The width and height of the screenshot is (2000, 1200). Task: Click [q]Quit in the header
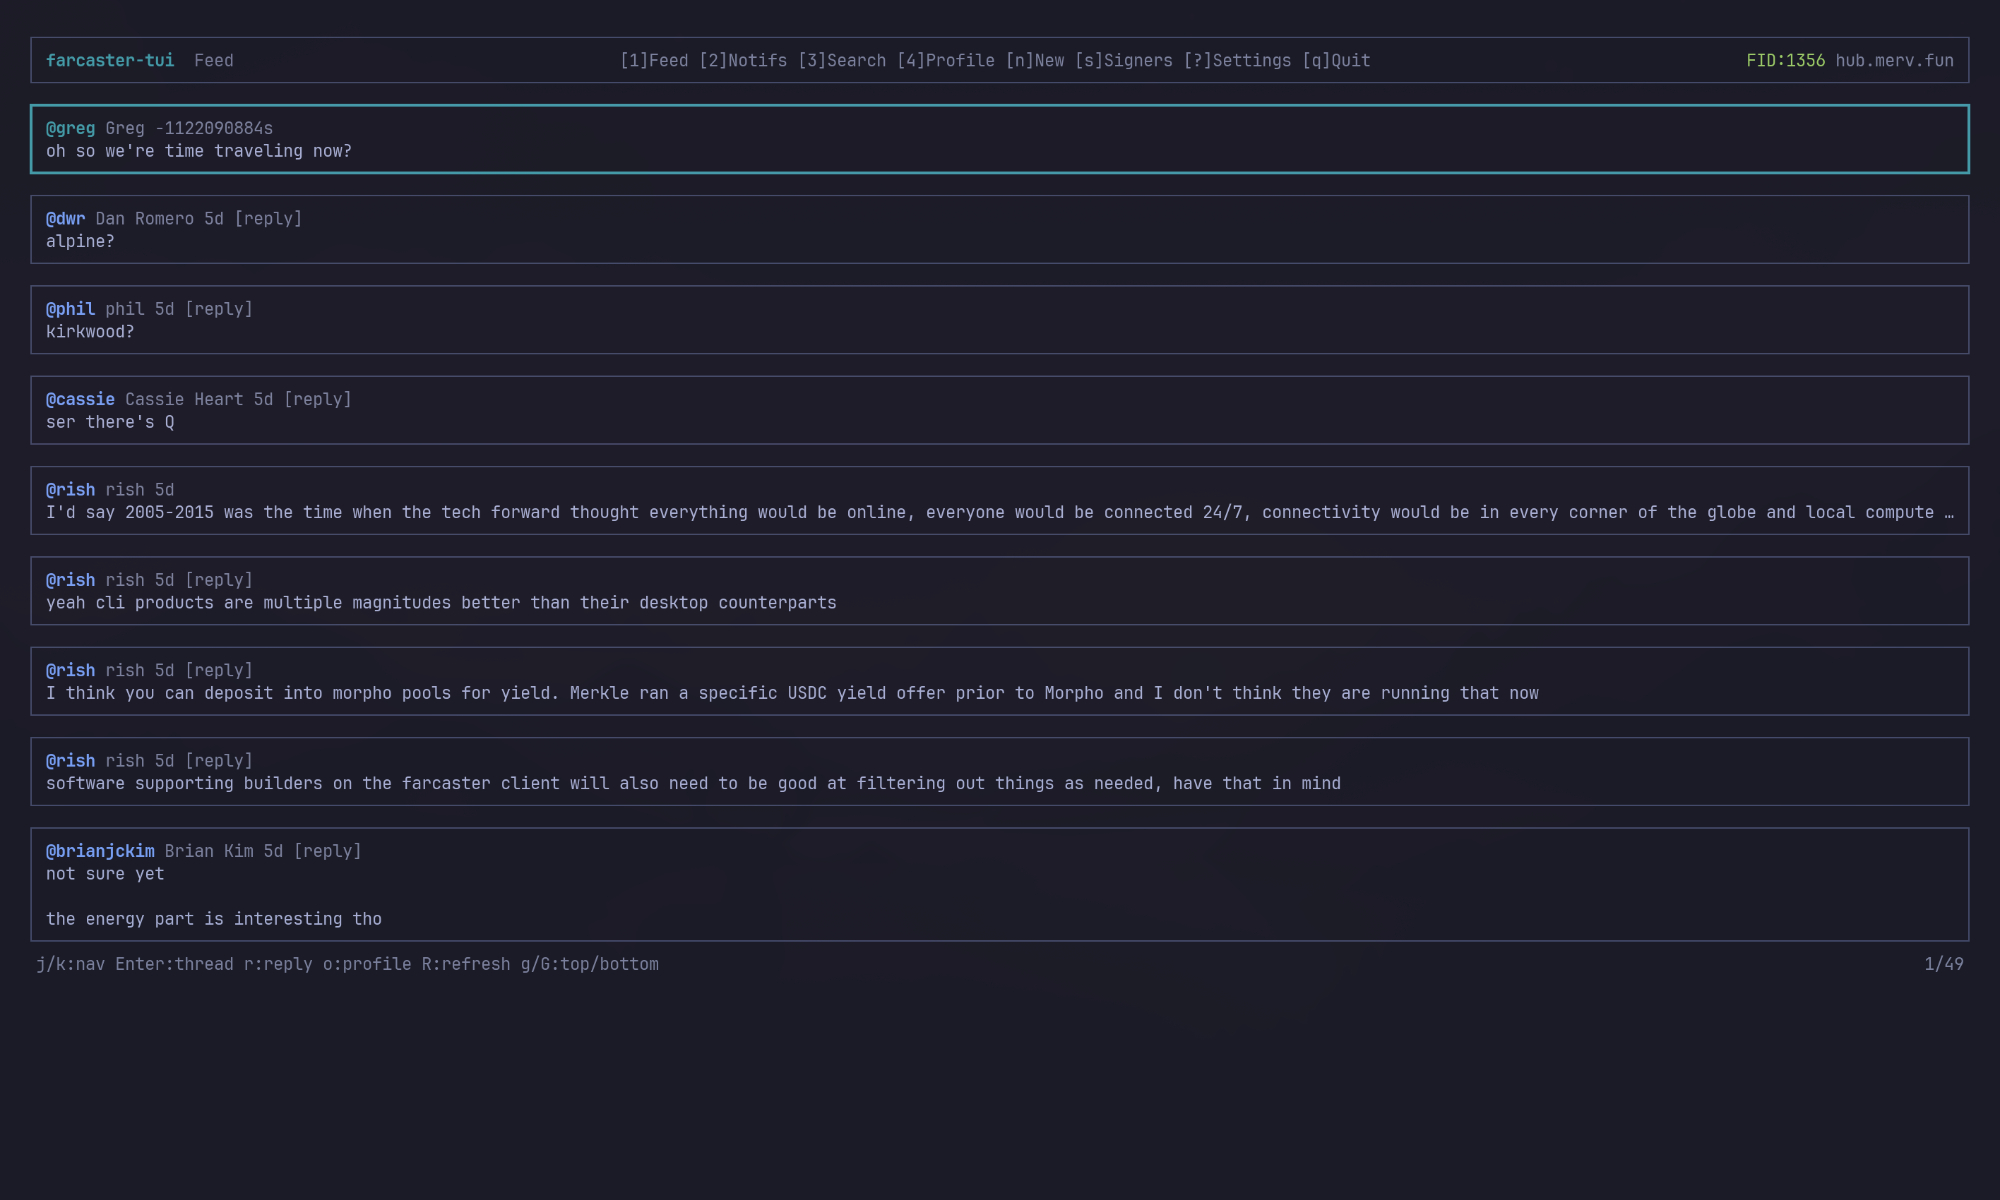pyautogui.click(x=1336, y=61)
